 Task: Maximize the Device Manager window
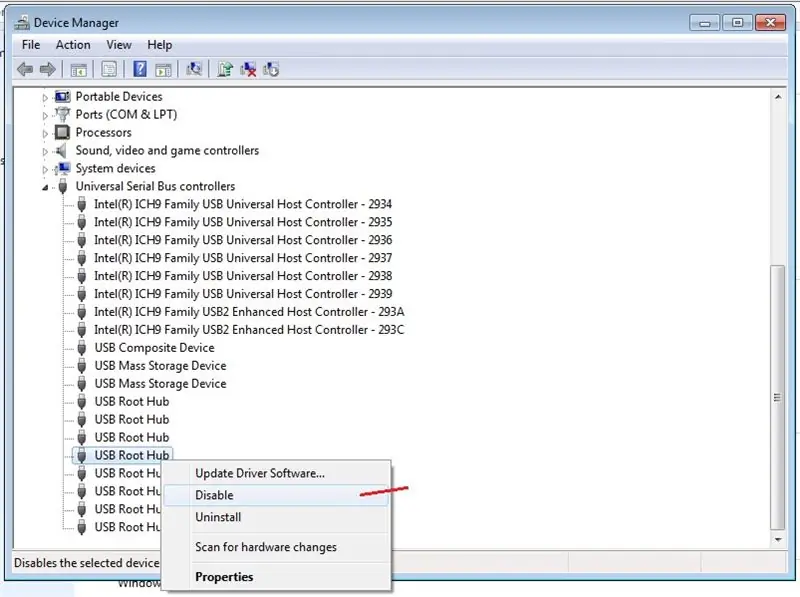tap(737, 22)
